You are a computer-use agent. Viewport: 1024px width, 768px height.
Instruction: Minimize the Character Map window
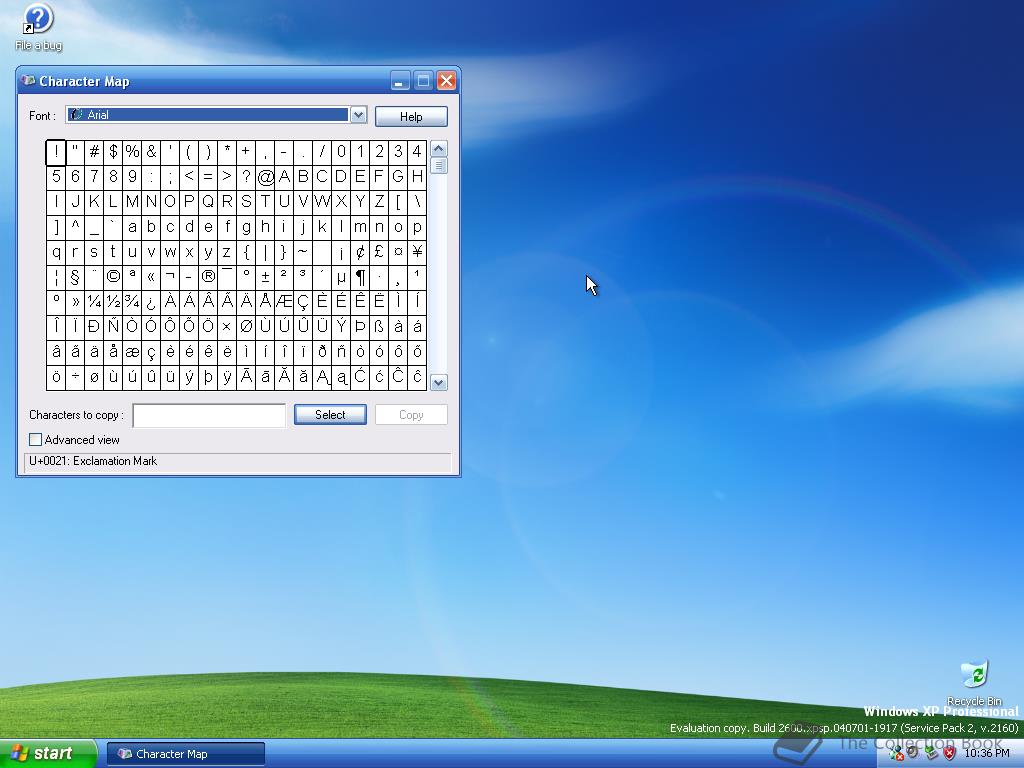(400, 80)
